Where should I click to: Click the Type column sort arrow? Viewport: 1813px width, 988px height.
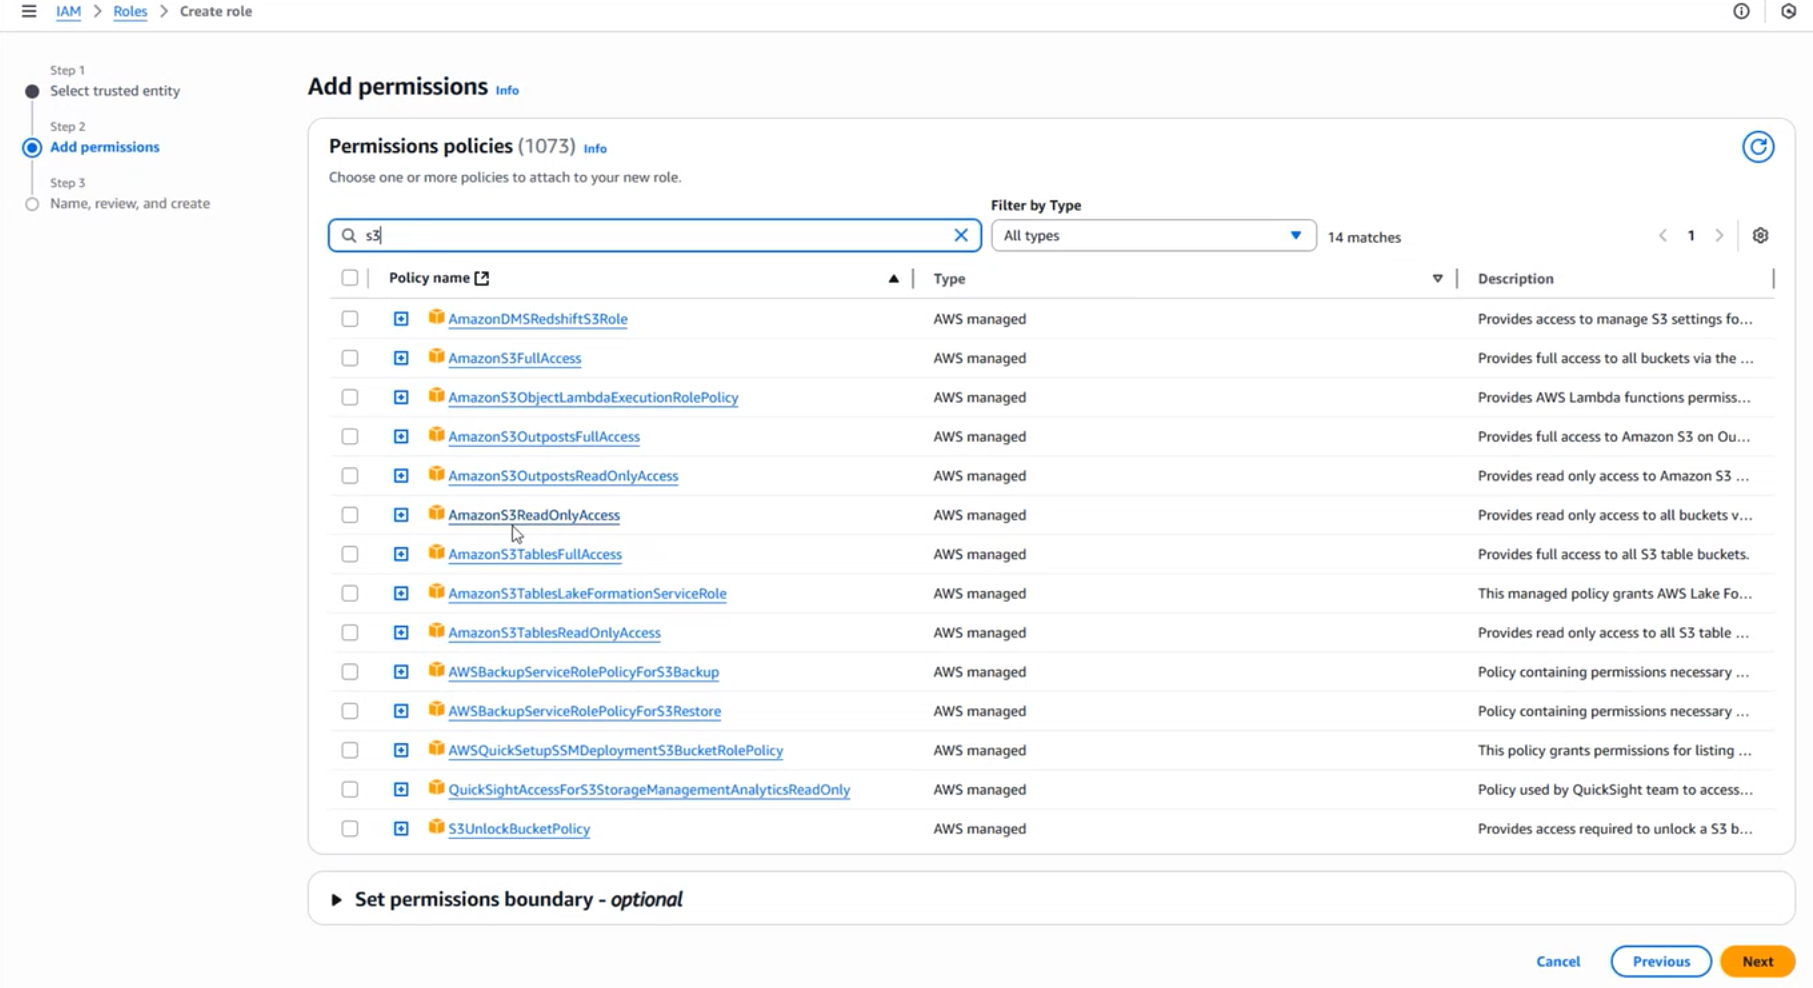pyautogui.click(x=1437, y=279)
